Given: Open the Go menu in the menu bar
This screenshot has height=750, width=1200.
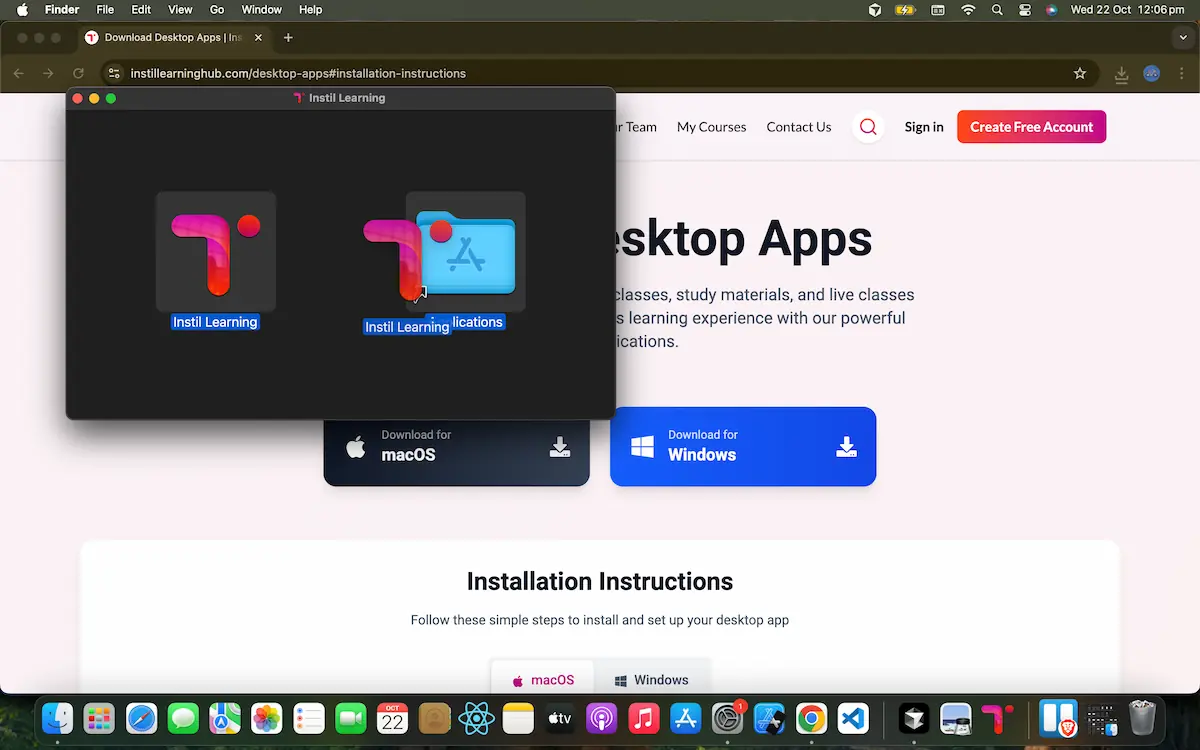Looking at the screenshot, I should [x=216, y=9].
